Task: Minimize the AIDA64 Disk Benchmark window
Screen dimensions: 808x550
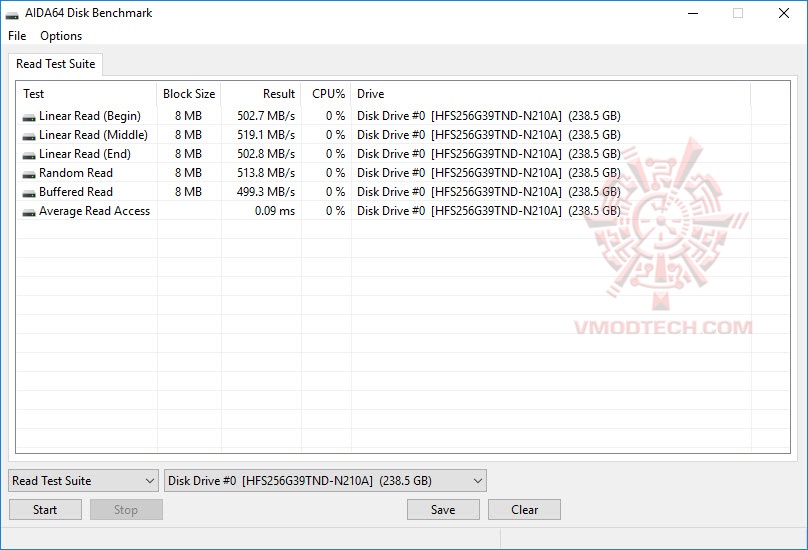Action: [693, 13]
